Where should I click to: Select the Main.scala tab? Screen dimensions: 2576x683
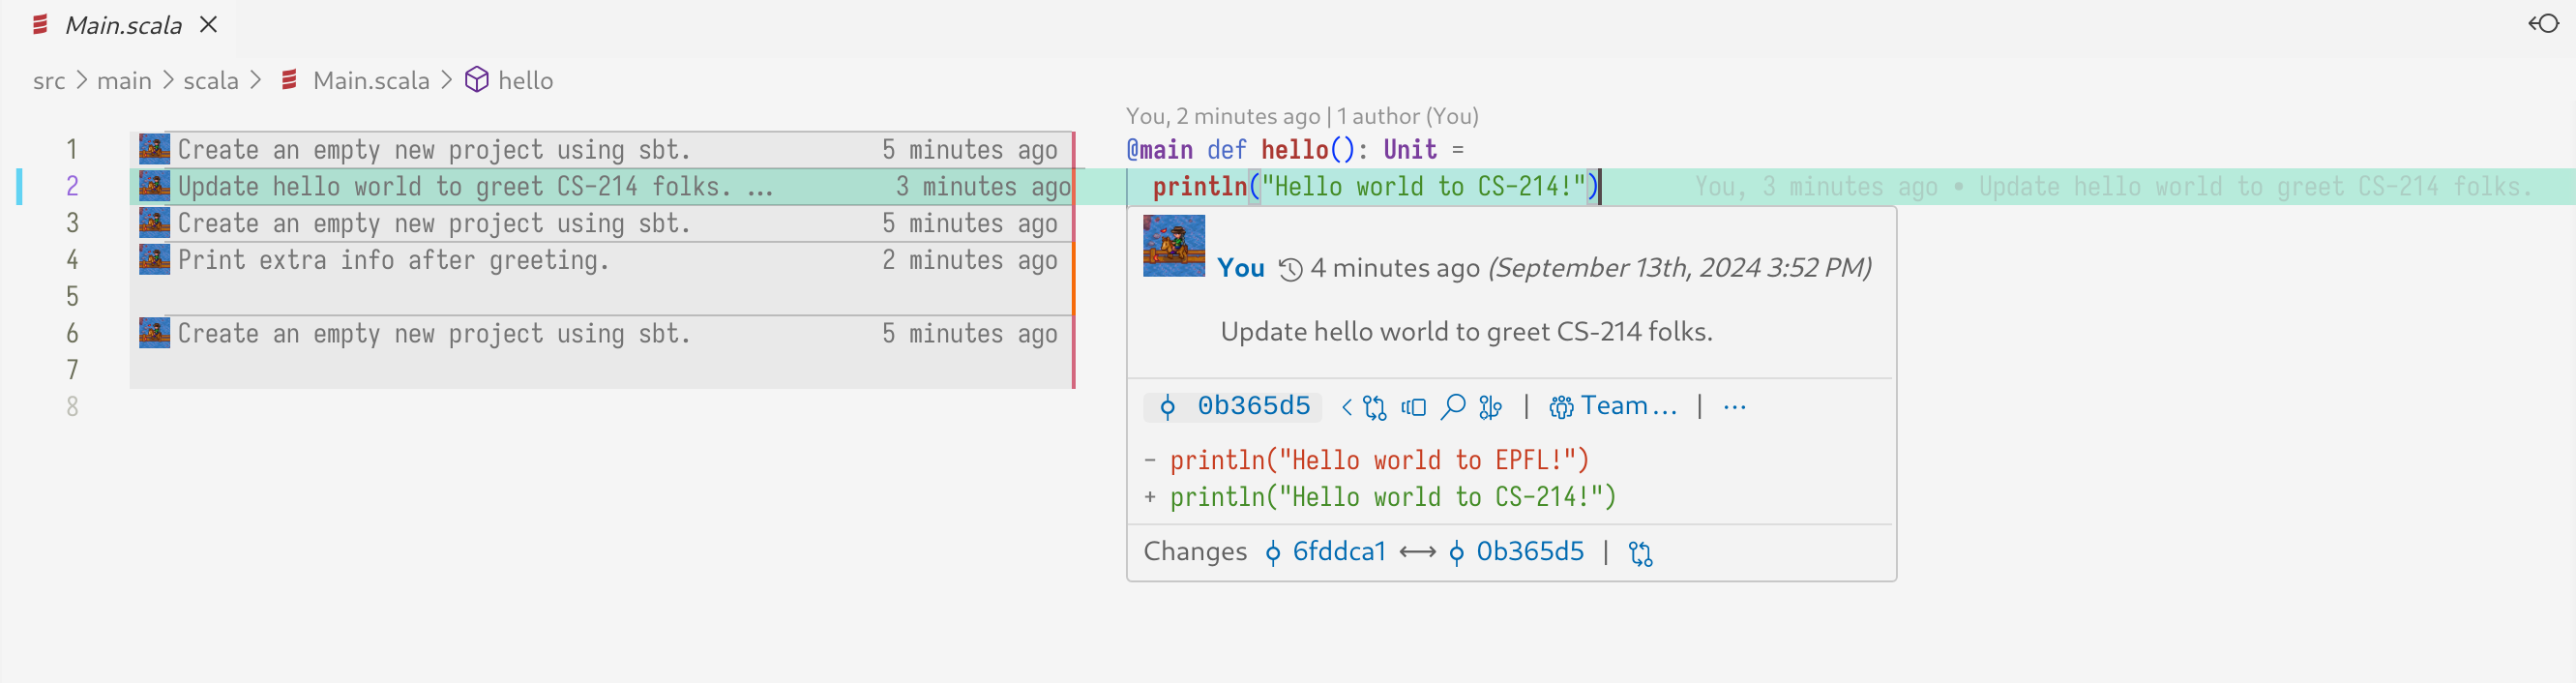(122, 25)
